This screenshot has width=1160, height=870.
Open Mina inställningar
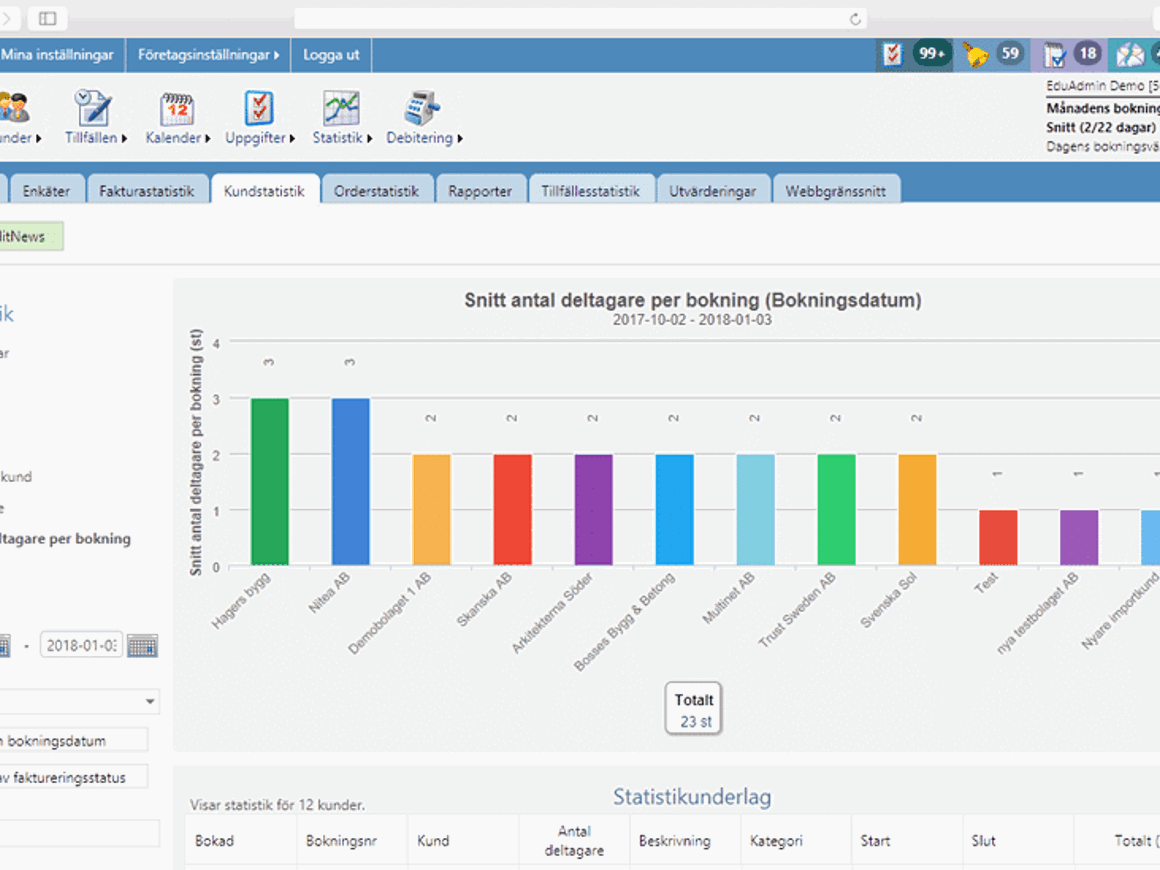pos(58,55)
